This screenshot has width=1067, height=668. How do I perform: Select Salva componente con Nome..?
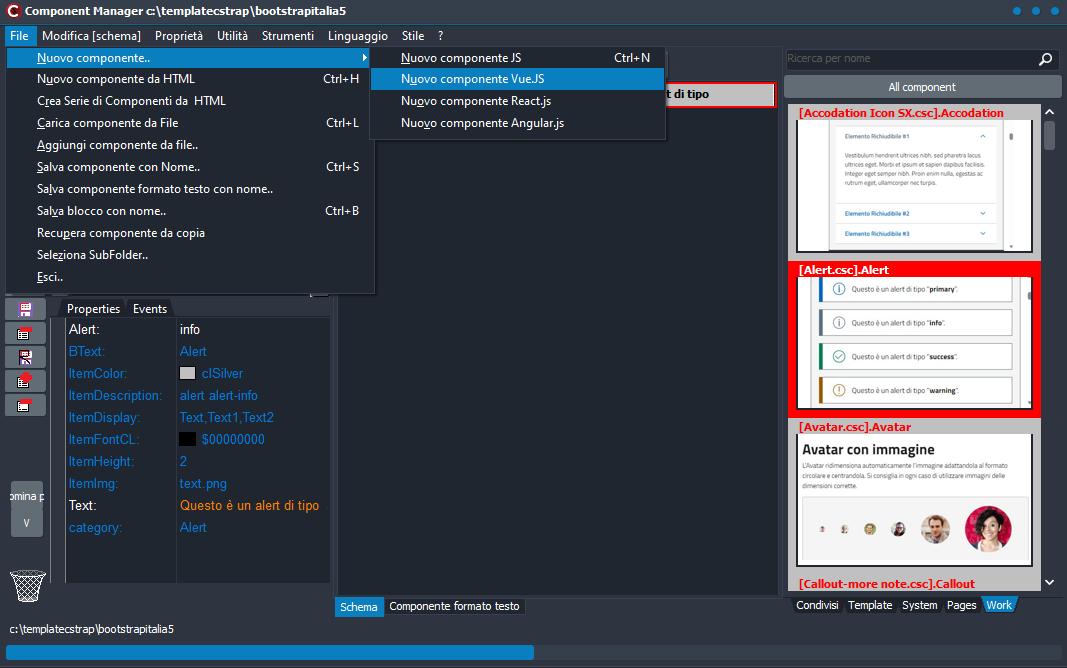click(x=190, y=167)
